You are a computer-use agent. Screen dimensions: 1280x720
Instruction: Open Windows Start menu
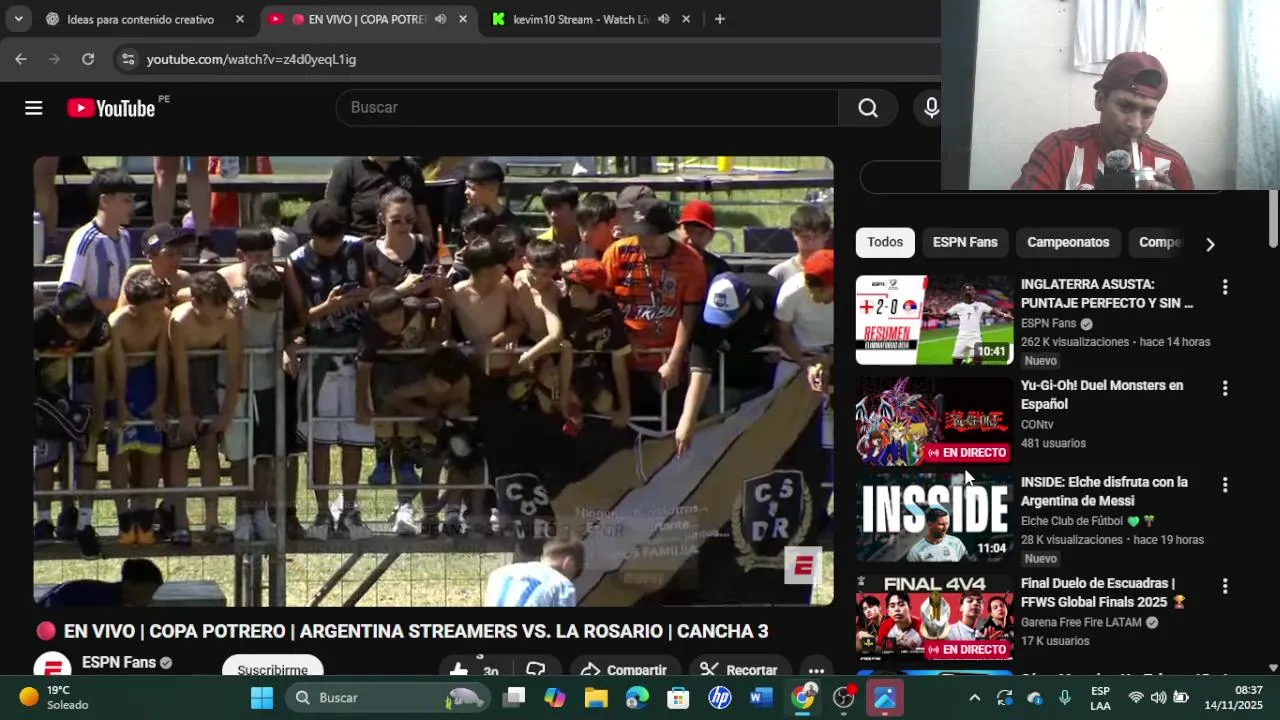[x=262, y=698]
